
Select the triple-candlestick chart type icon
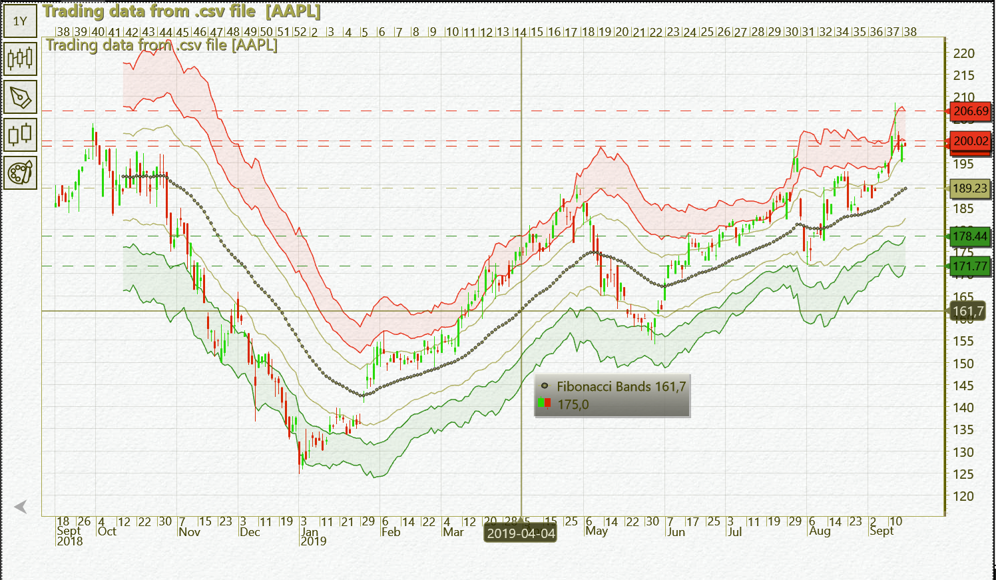20,59
